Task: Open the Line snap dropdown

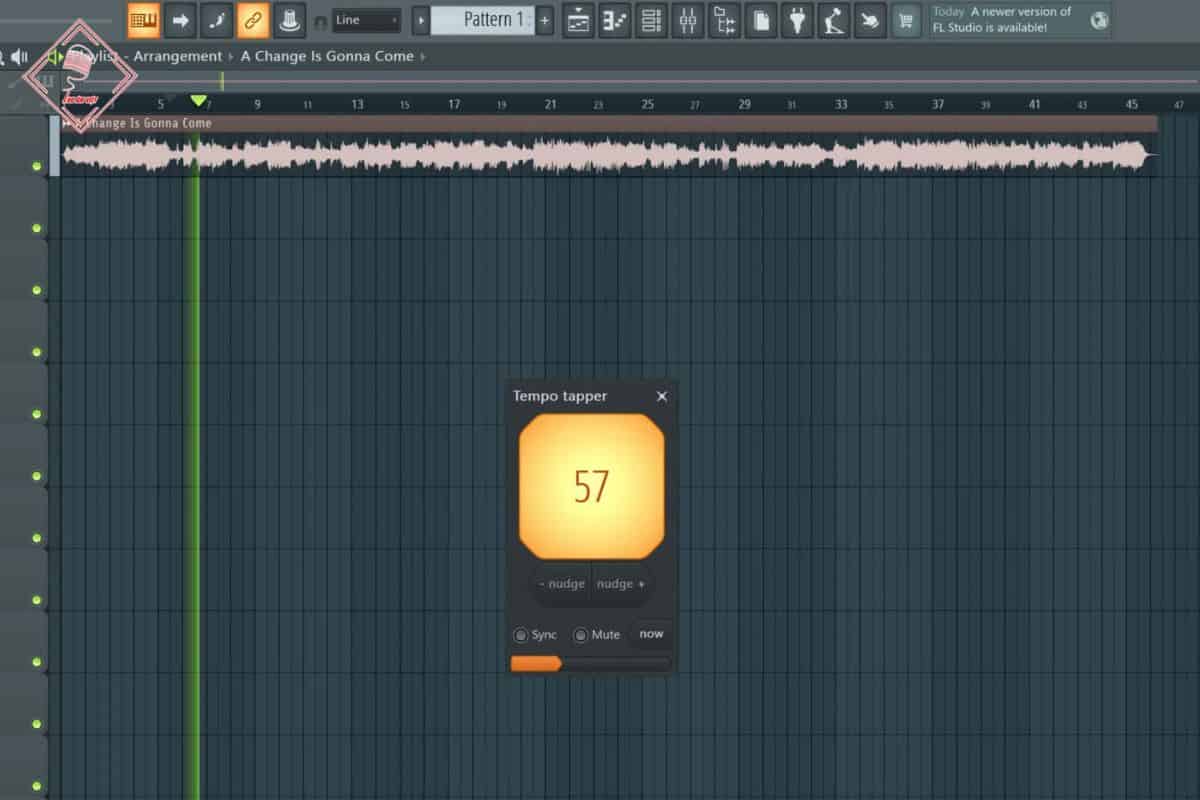Action: 366,19
